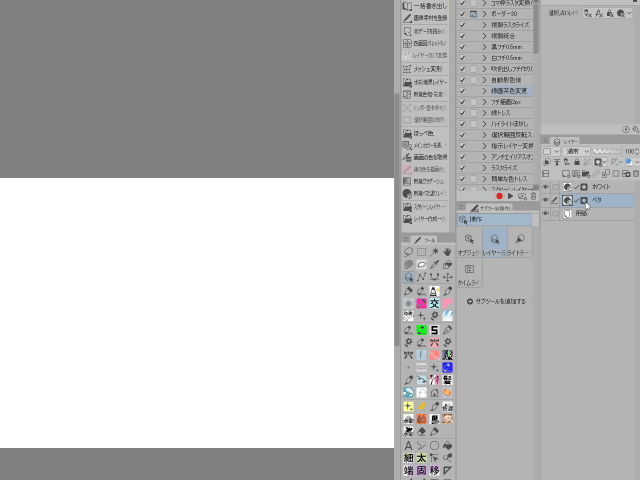Click the auto action list scrollbar

[x=536, y=27]
